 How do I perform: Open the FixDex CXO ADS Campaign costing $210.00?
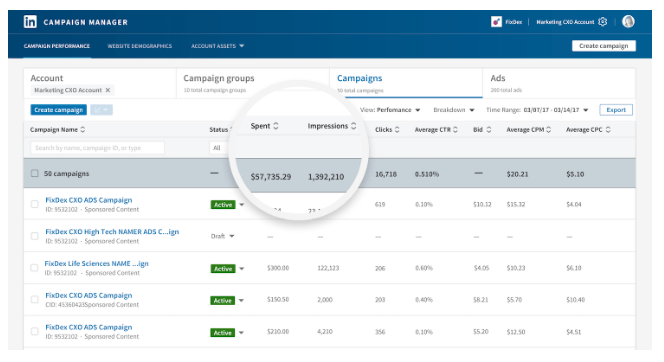[x=89, y=327]
